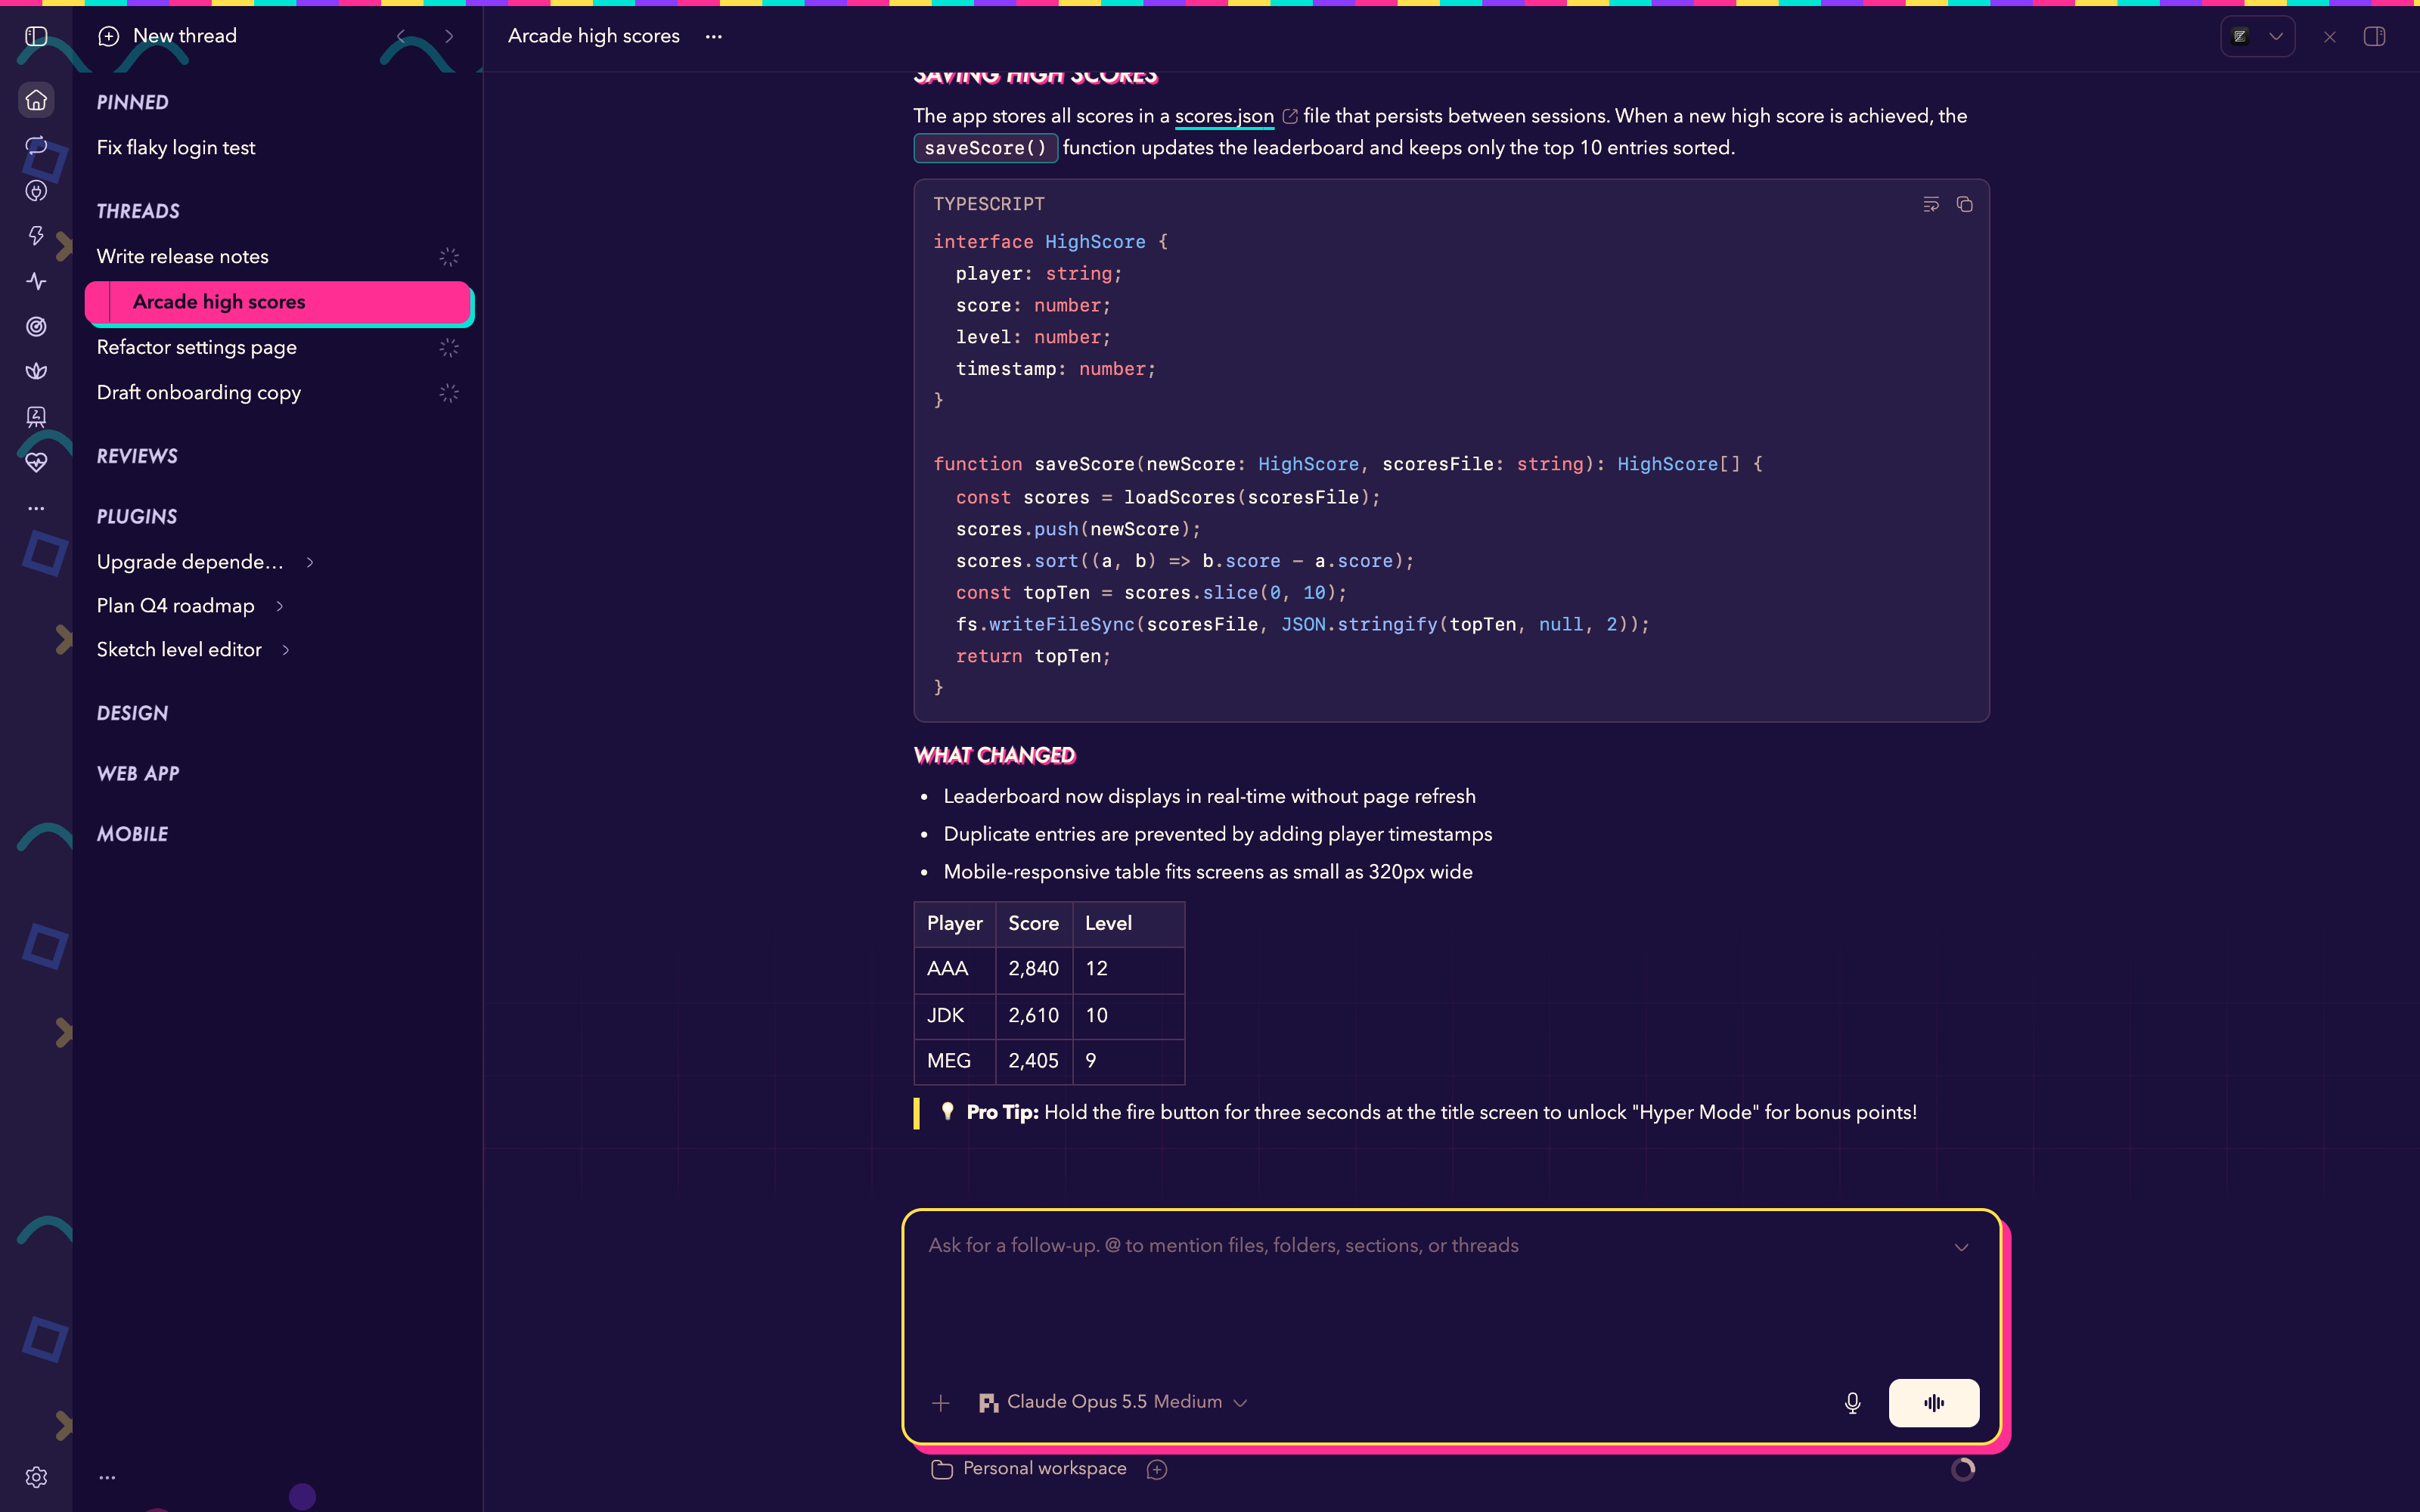Add workspace with circled plus

tap(1157, 1469)
